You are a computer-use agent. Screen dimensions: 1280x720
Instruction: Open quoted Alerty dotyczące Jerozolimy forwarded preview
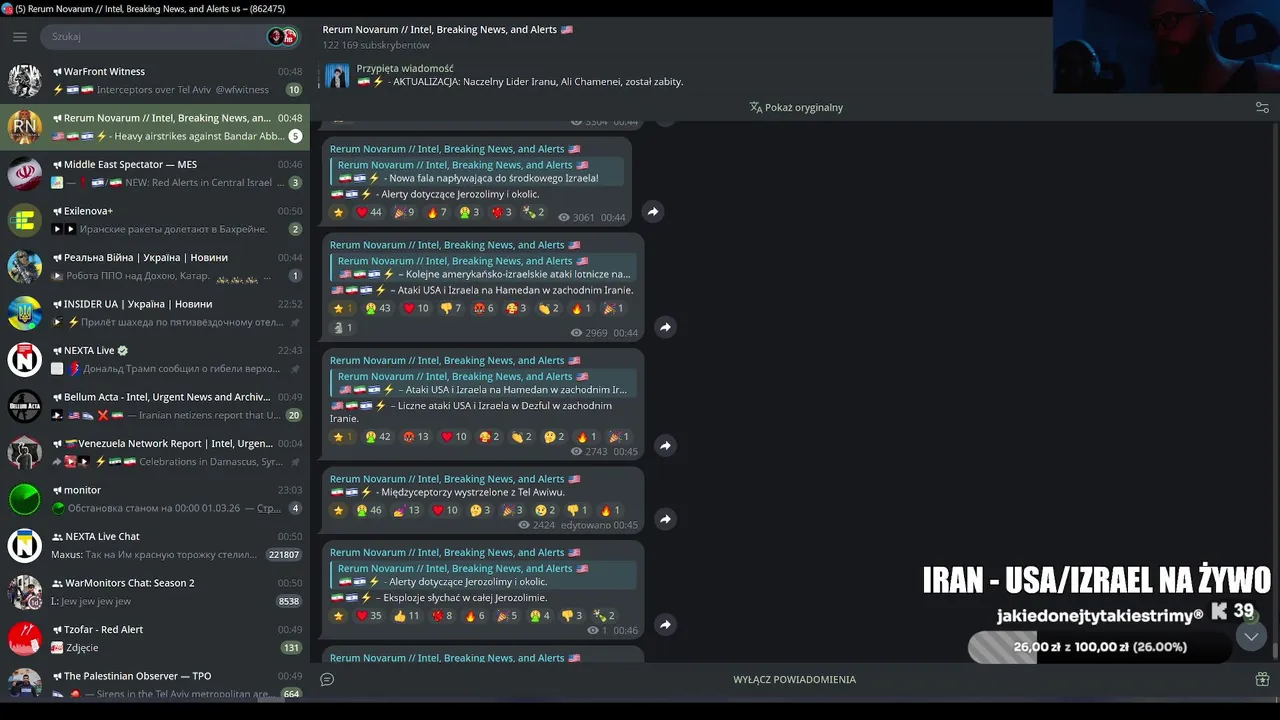[x=484, y=575]
